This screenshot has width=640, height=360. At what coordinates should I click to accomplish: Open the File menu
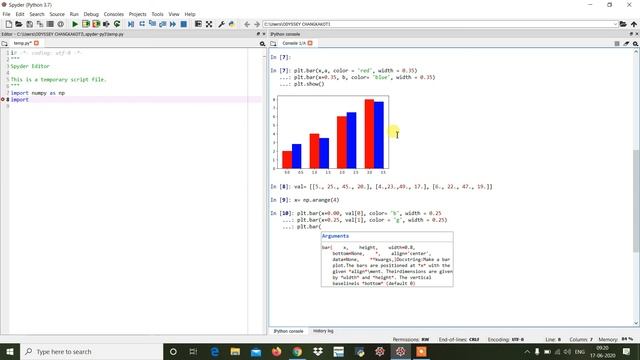point(7,14)
